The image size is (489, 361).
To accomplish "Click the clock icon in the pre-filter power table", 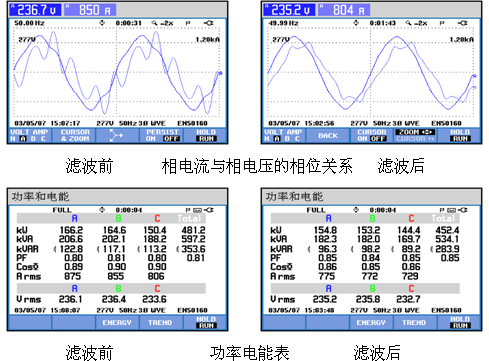I will (102, 210).
